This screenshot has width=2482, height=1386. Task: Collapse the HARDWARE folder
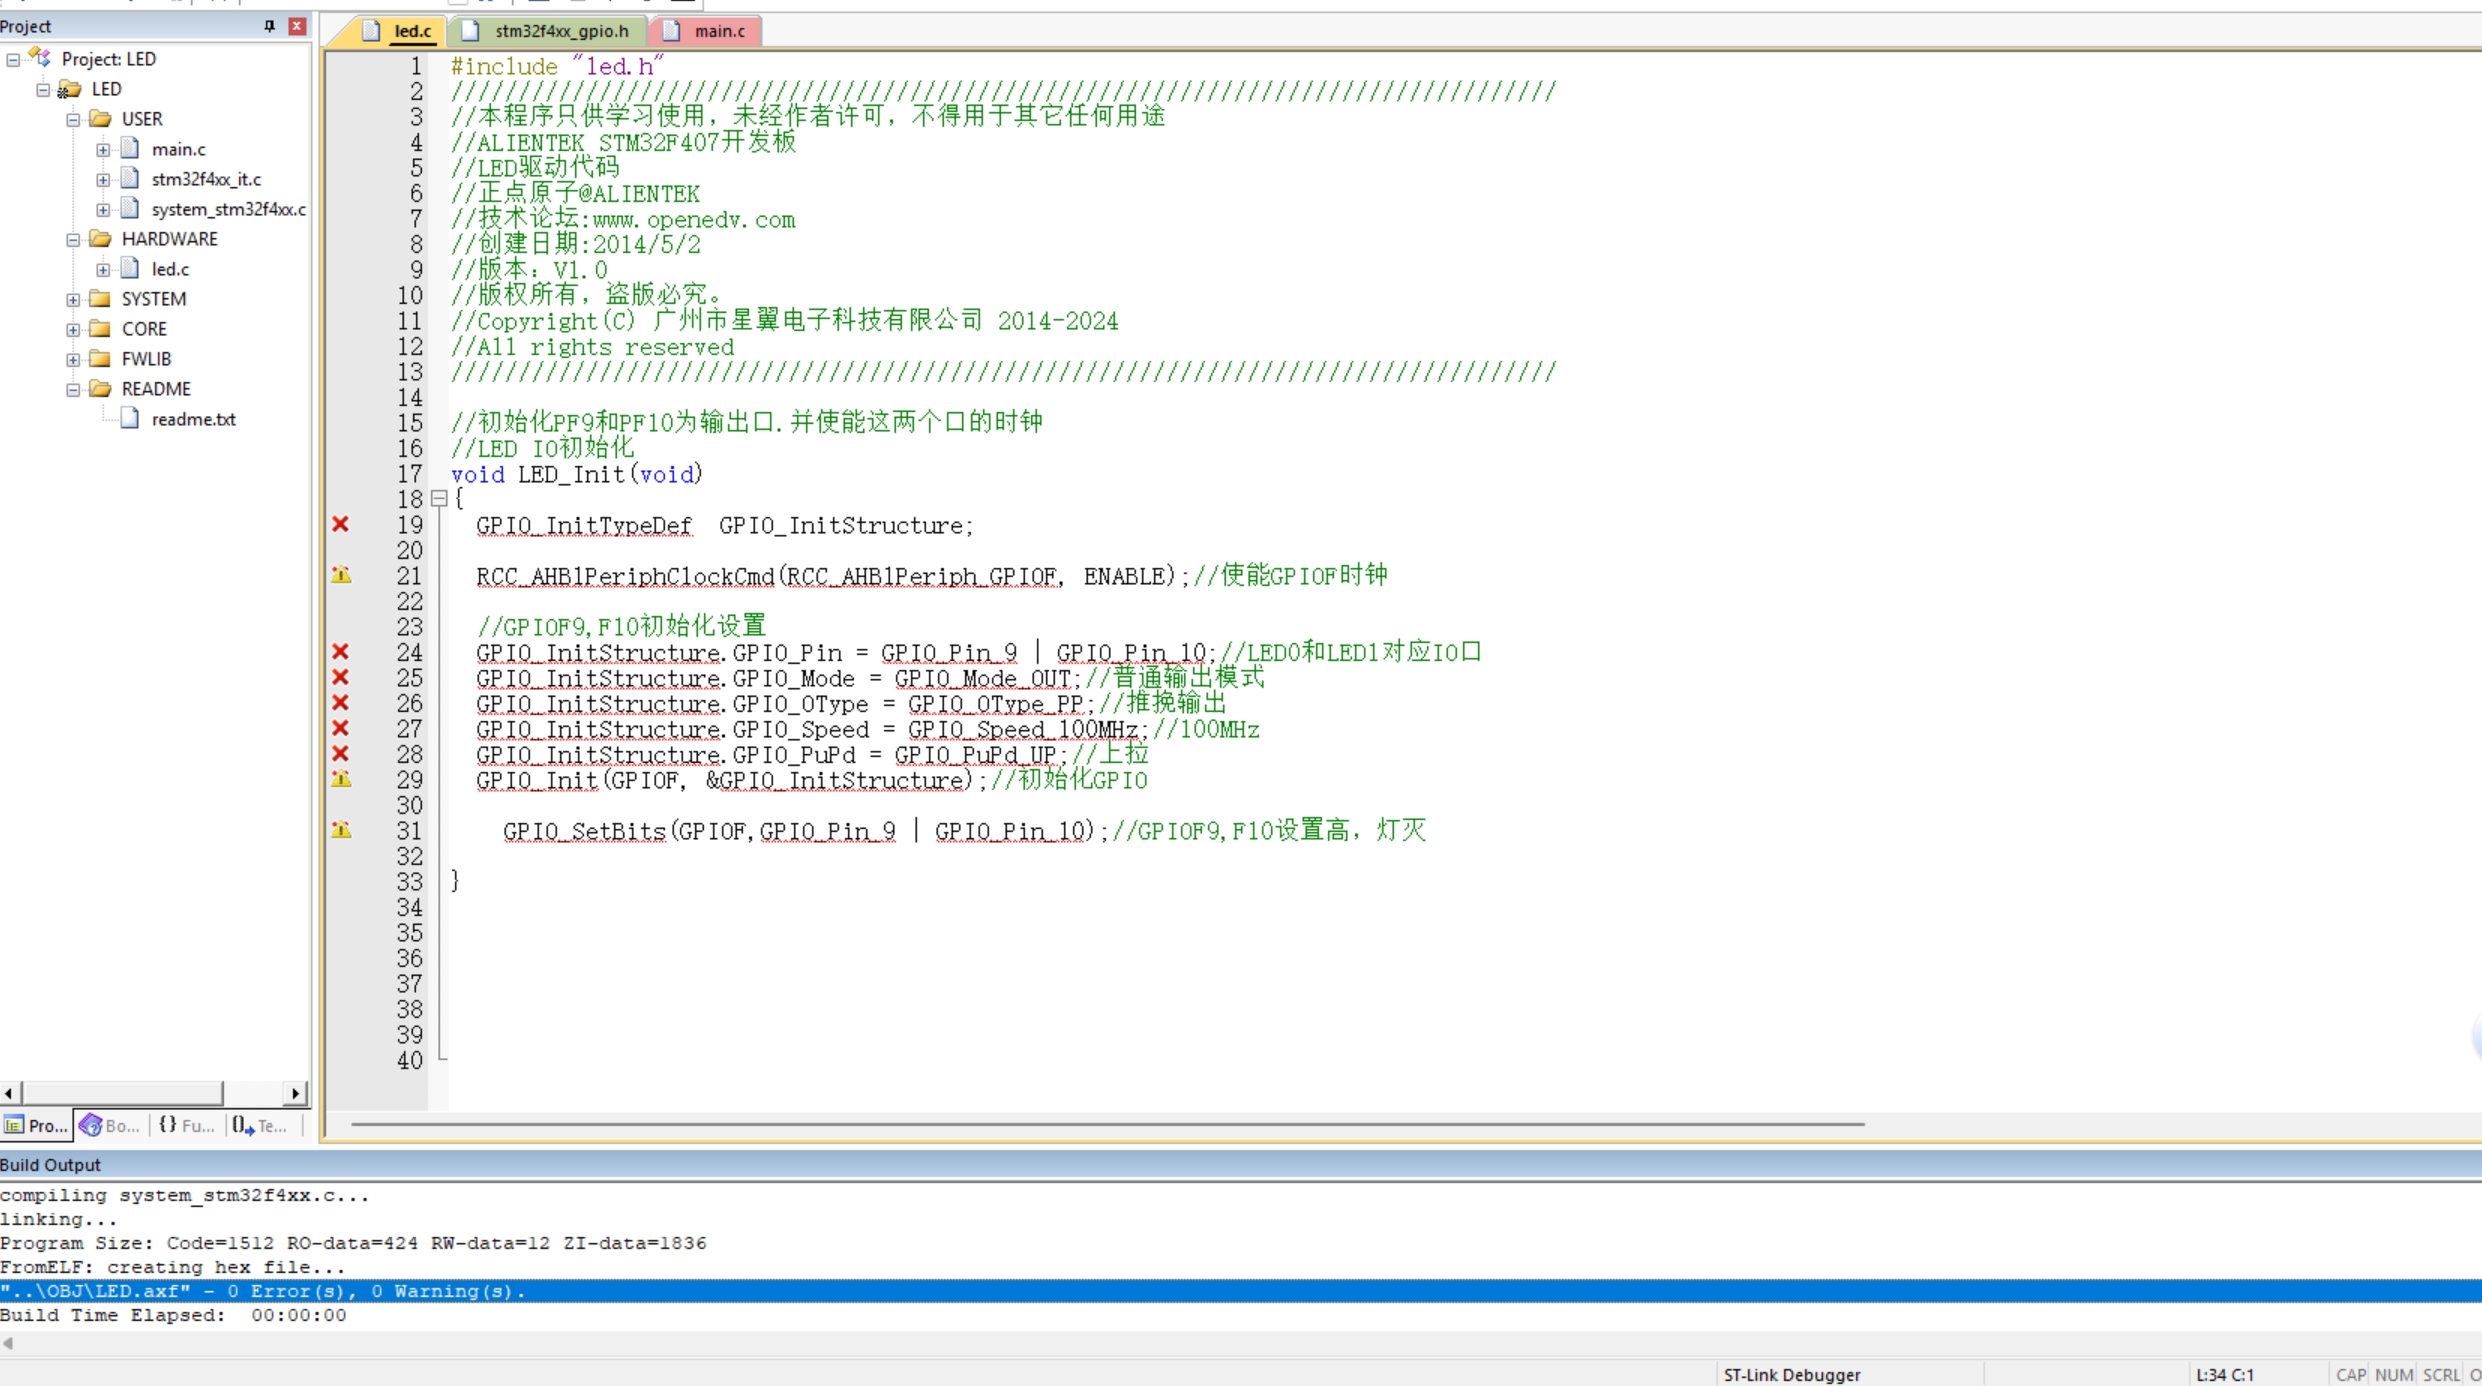click(x=73, y=239)
